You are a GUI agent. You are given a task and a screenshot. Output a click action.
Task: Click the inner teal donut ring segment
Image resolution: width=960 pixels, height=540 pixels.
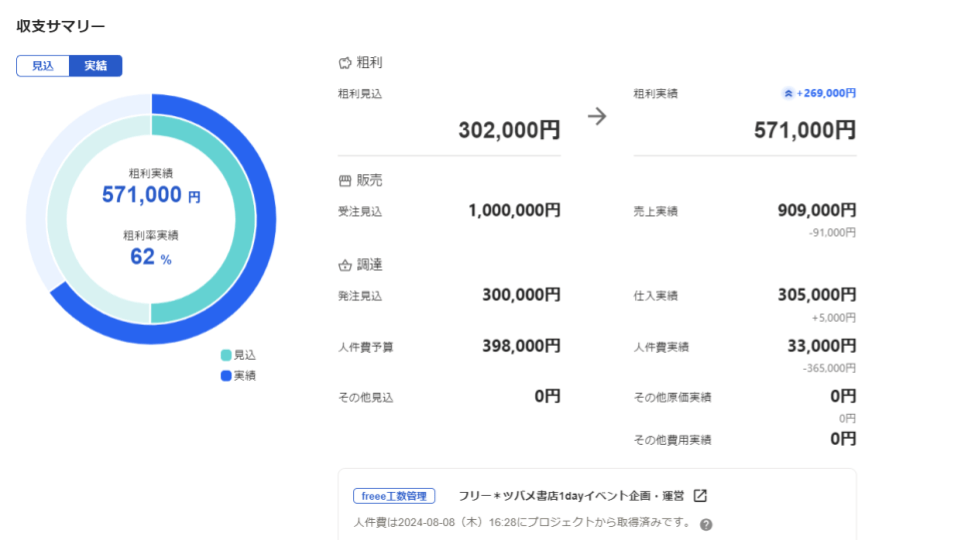[x=245, y=219]
